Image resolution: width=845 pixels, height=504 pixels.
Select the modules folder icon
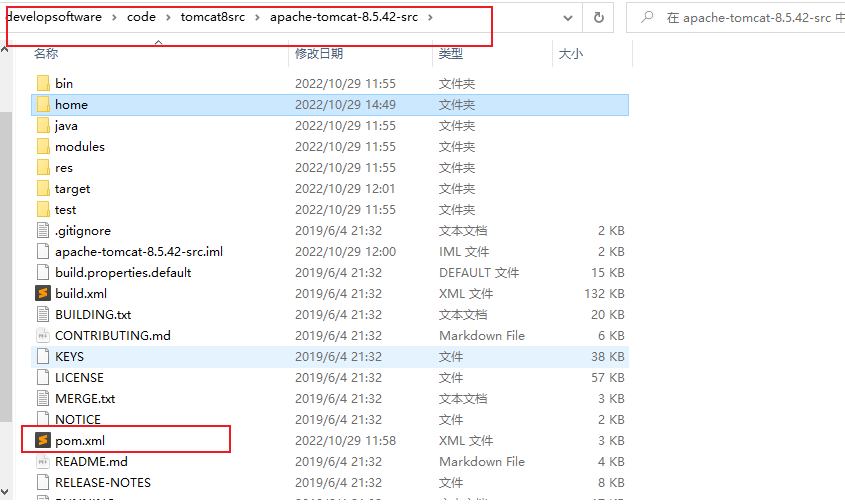43,147
